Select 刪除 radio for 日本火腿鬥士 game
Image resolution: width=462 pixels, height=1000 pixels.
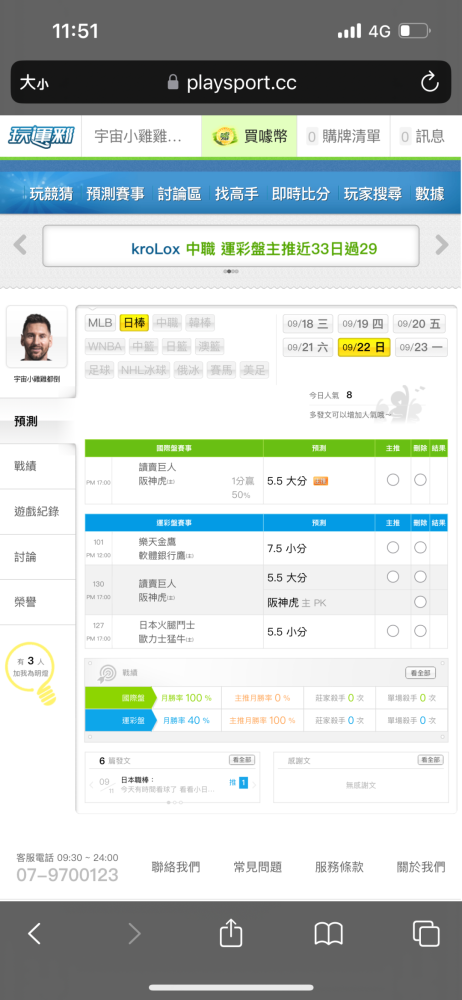coord(420,631)
